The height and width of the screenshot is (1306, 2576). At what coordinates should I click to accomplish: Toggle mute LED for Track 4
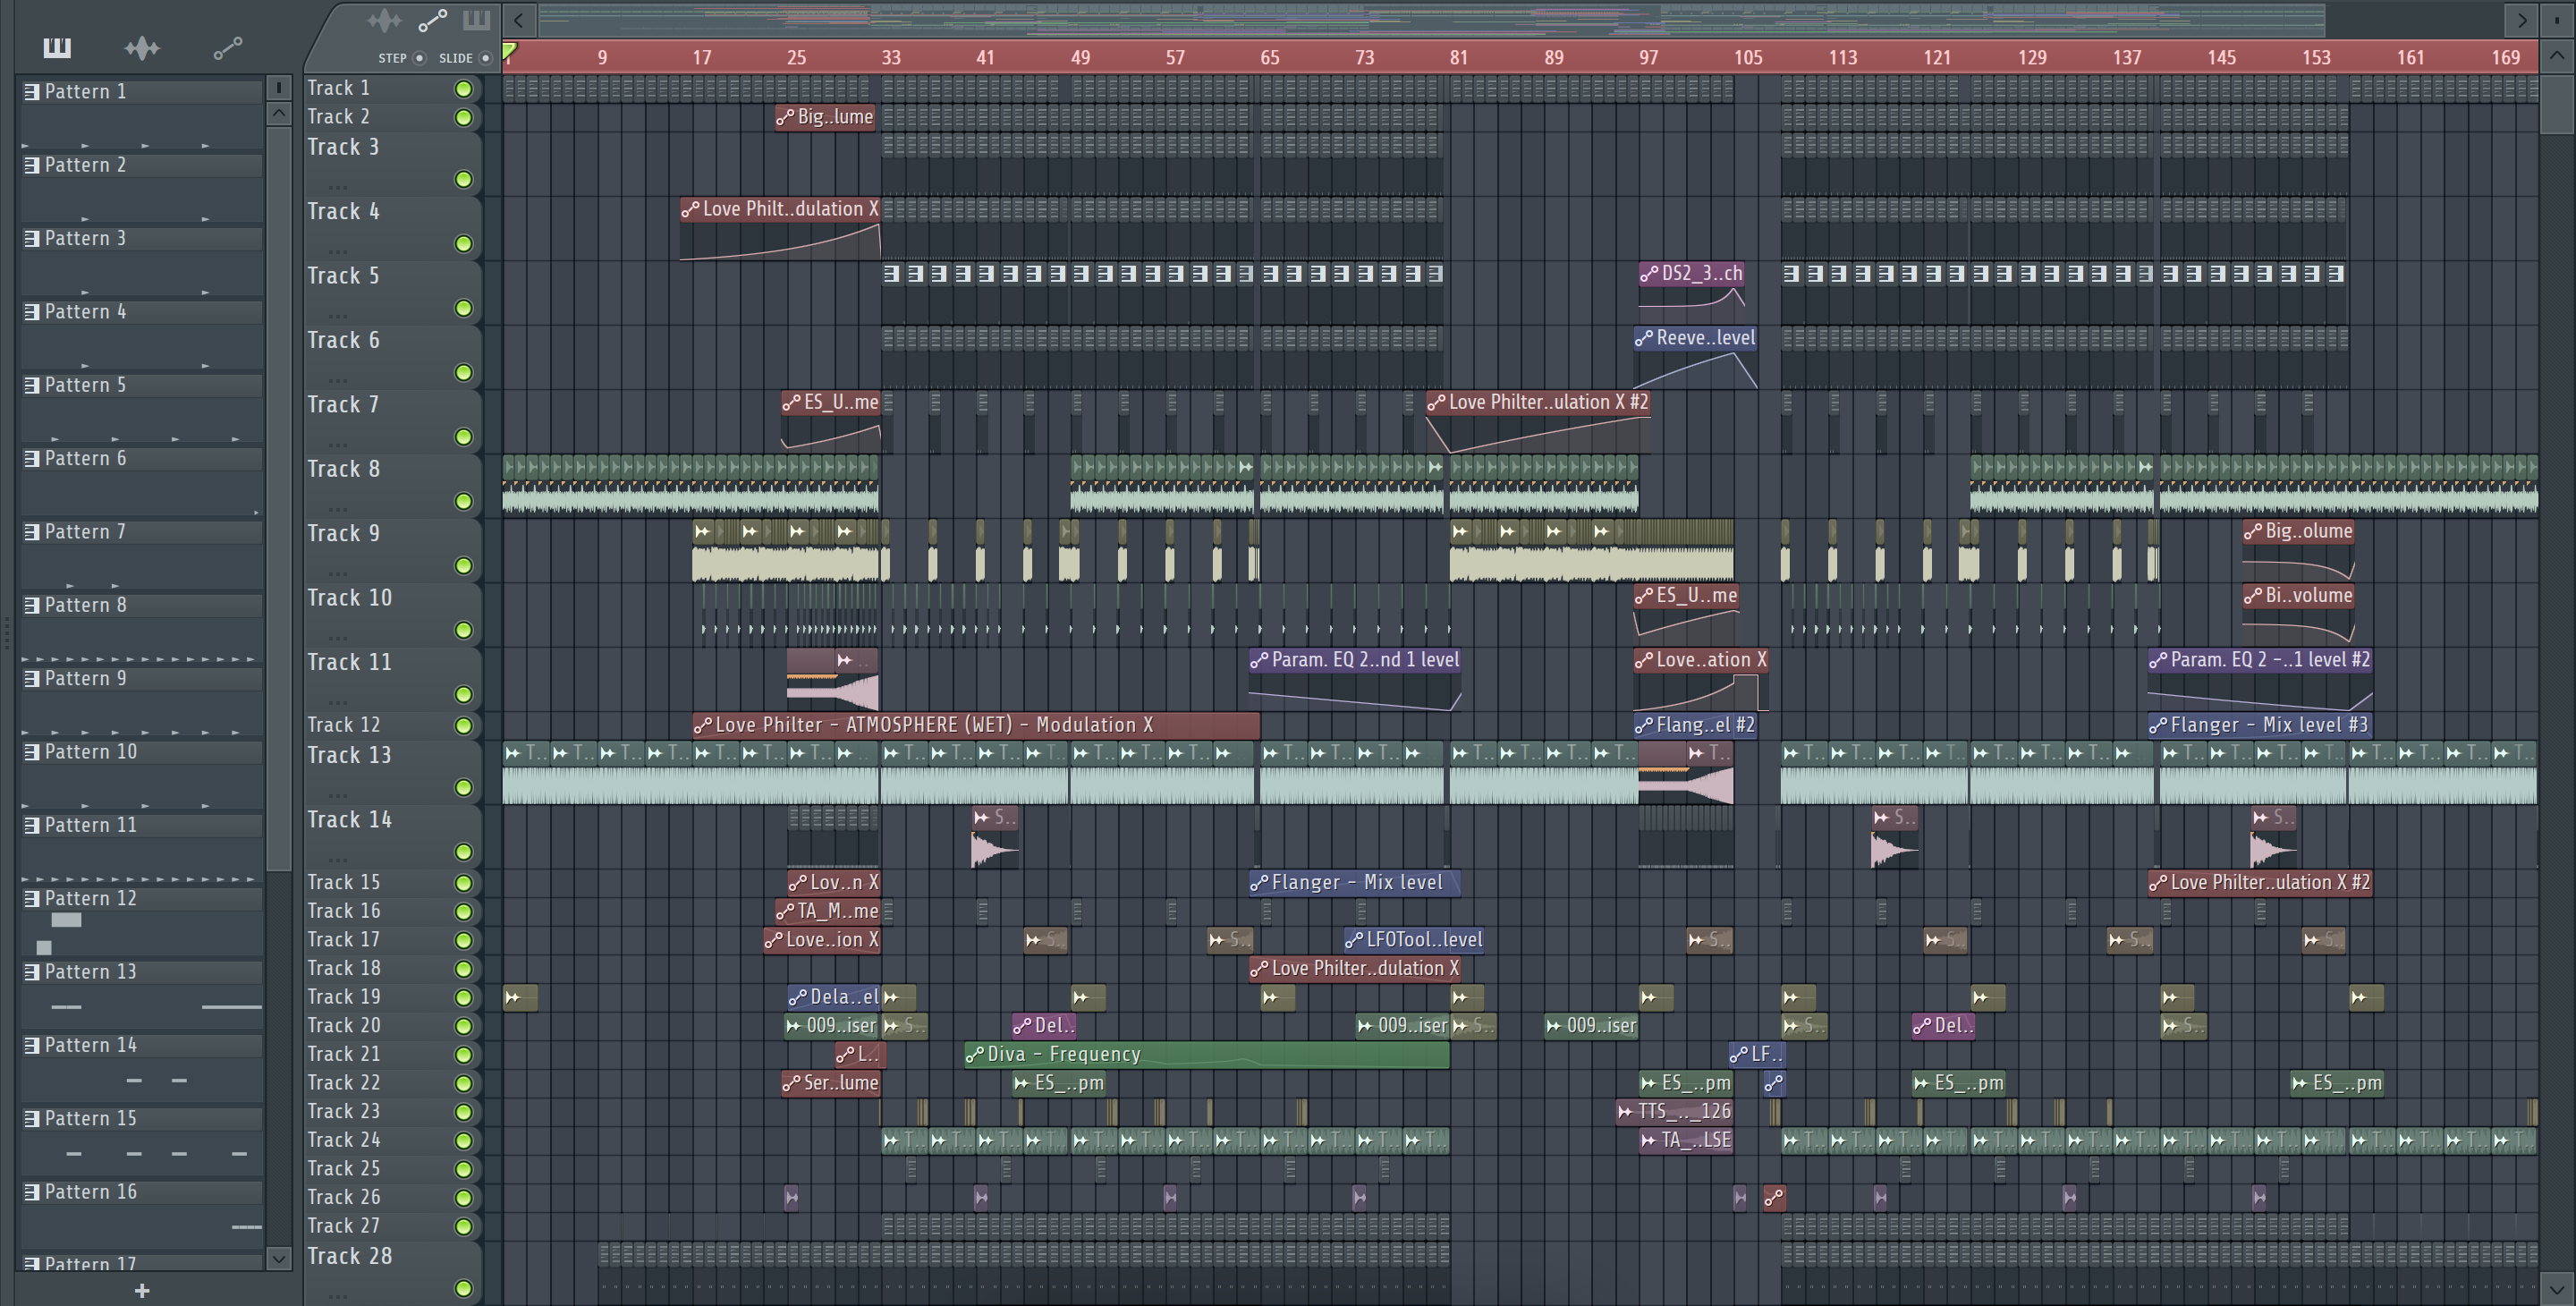tap(464, 244)
